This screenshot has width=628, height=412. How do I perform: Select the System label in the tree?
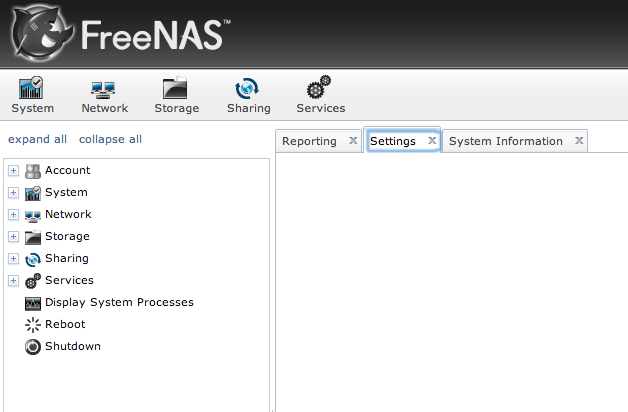tap(66, 193)
